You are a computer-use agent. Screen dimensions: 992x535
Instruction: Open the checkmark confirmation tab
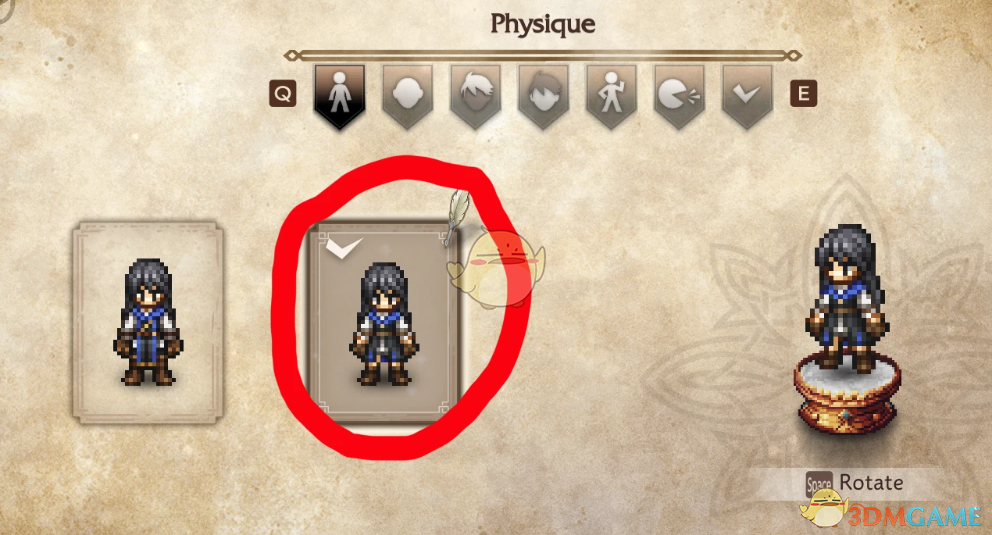[x=747, y=96]
